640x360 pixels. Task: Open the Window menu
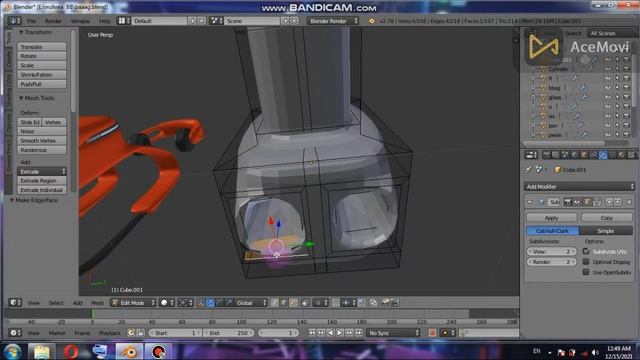[80, 21]
